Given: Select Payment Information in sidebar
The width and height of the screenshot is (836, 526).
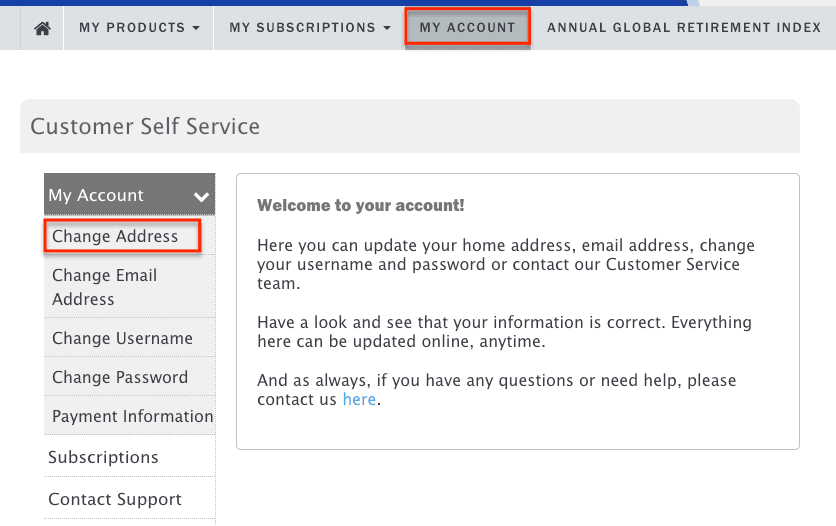Looking at the screenshot, I should [130, 416].
